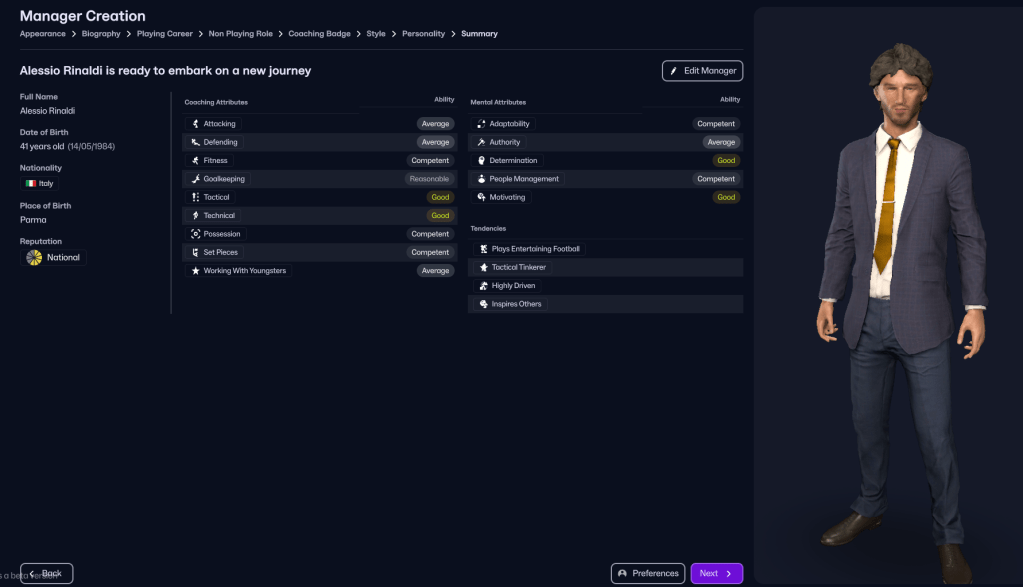
Task: Switch to the Personality step
Action: 423,34
